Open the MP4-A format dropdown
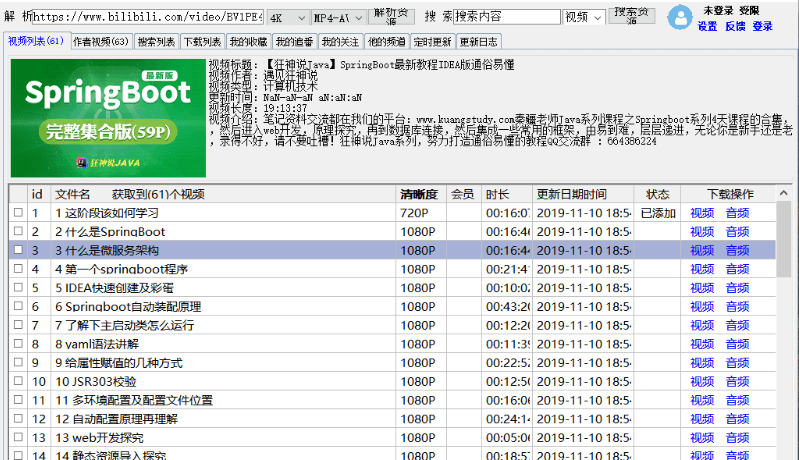Image resolution: width=799 pixels, height=460 pixels. point(338,17)
